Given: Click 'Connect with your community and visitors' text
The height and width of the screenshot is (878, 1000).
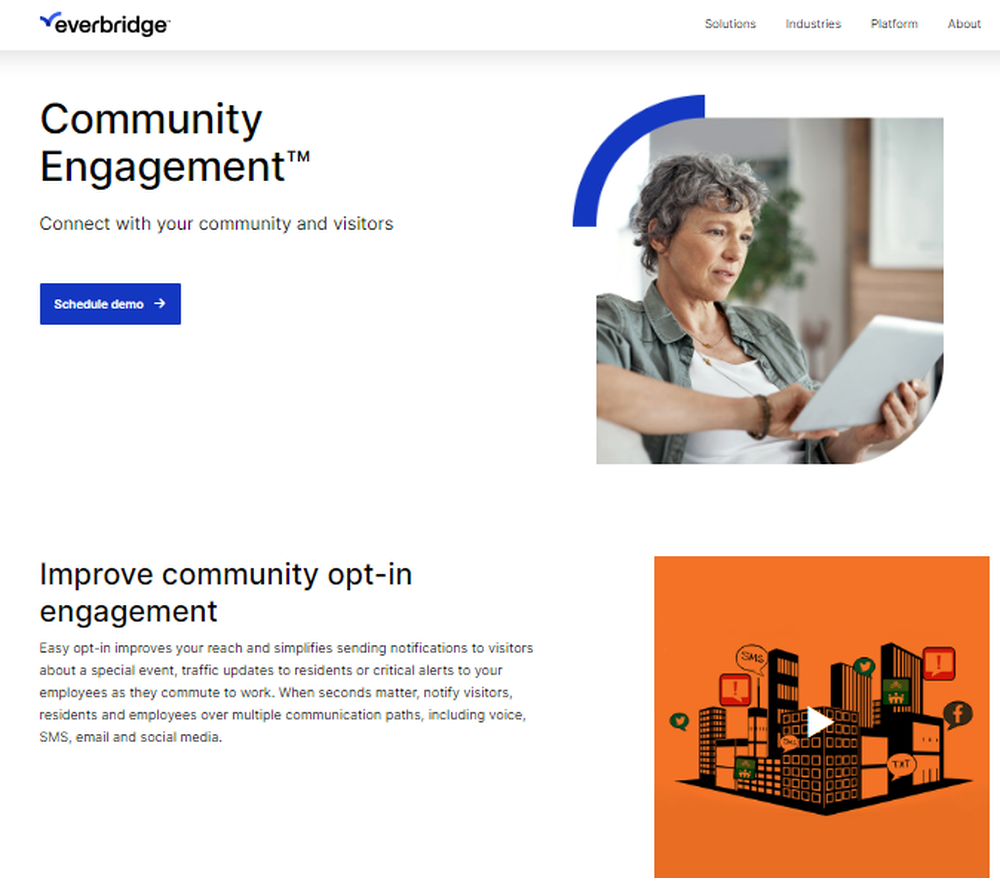Looking at the screenshot, I should point(216,224).
